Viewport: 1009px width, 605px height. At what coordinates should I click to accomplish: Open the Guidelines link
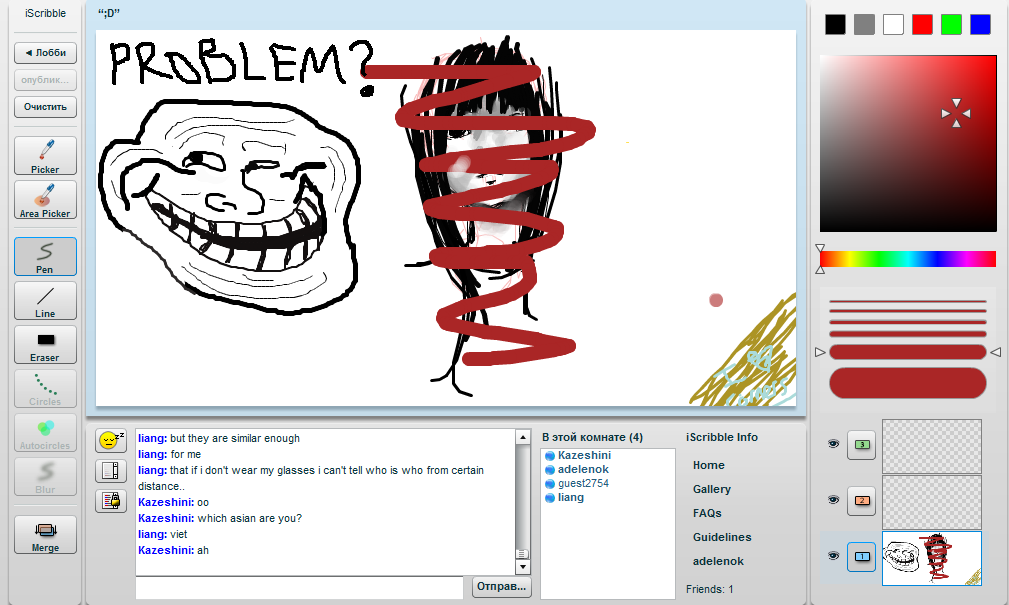722,537
